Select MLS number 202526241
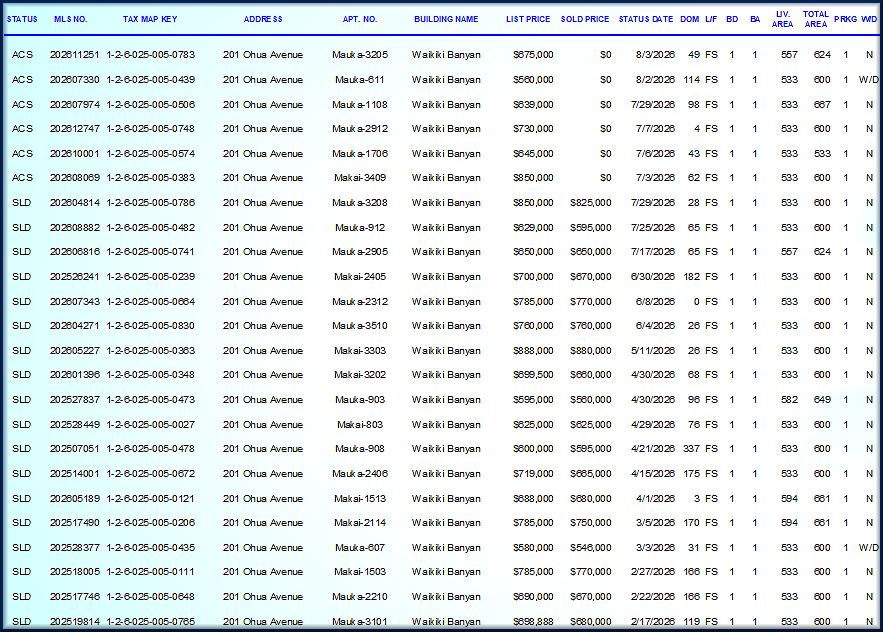This screenshot has width=883, height=632. pos(74,277)
